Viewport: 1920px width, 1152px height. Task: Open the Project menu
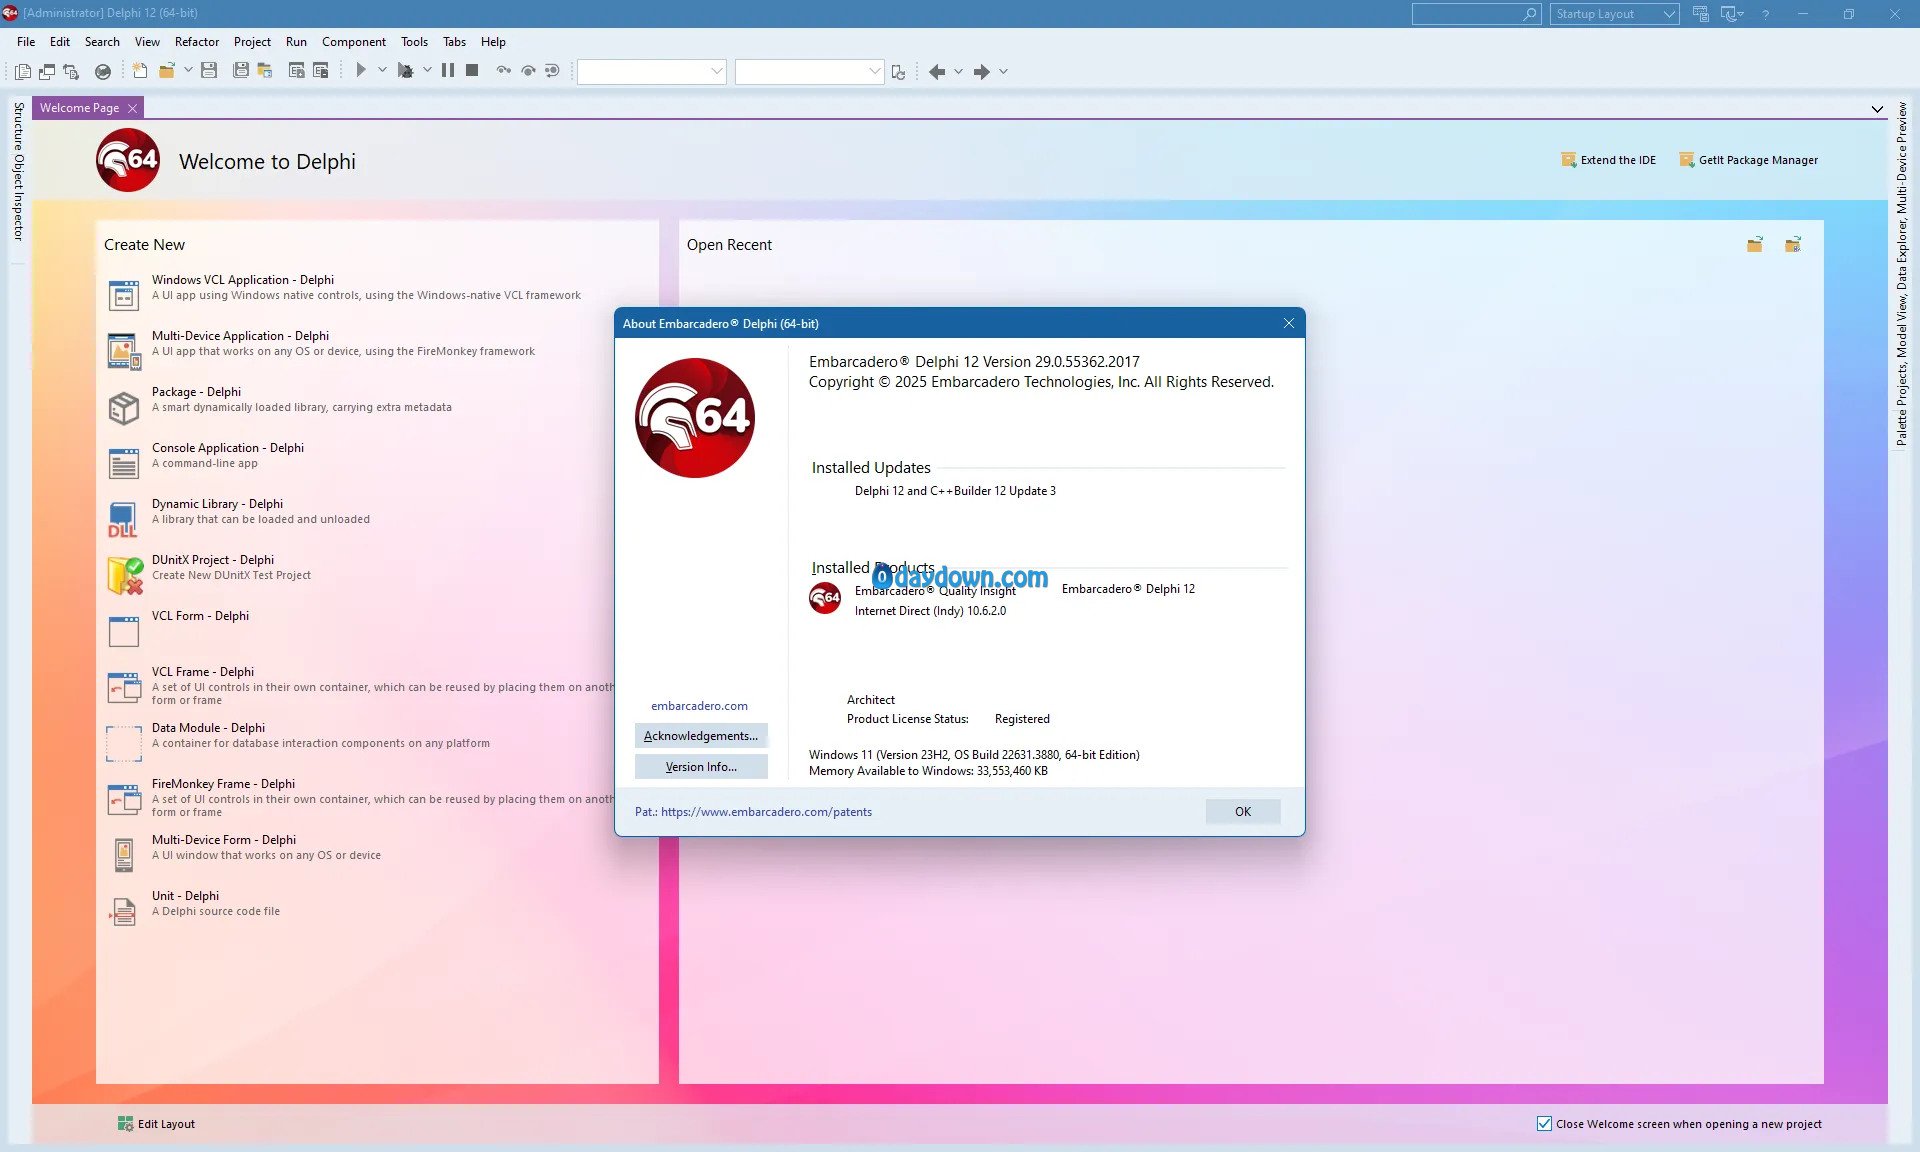252,42
